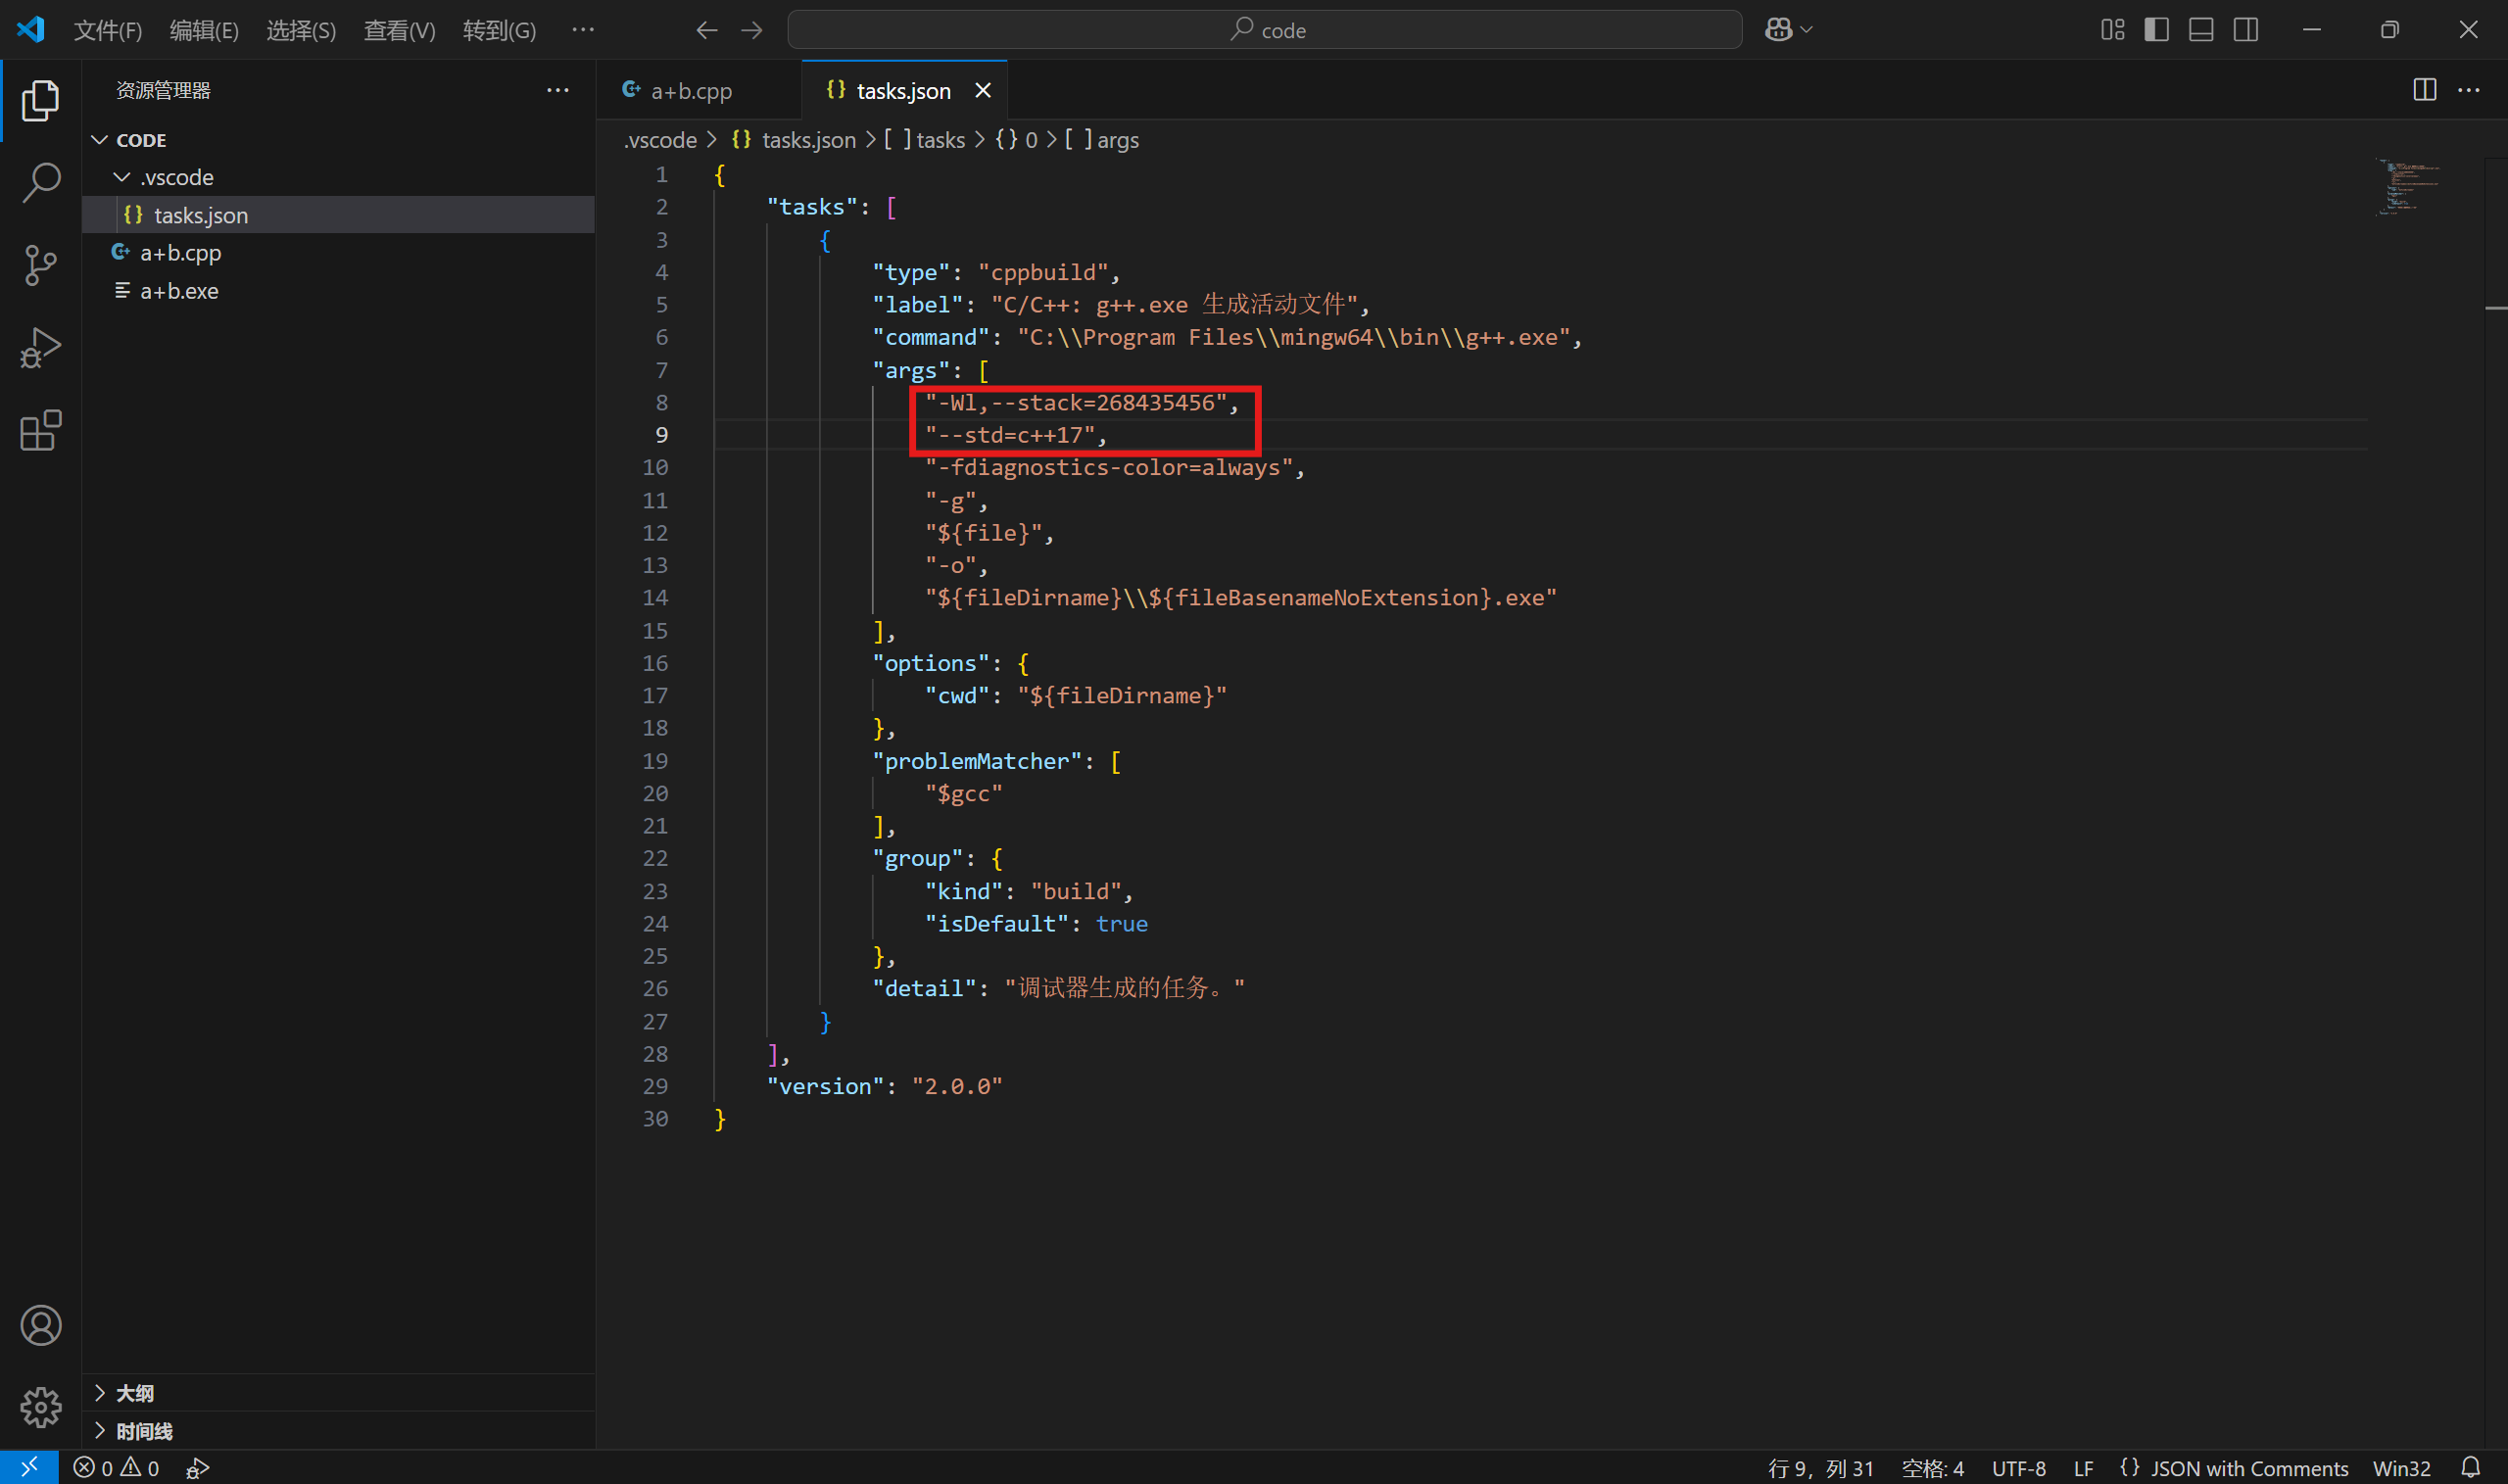The image size is (2508, 1484).
Task: Open the 文件(F) menu
Action: (x=108, y=30)
